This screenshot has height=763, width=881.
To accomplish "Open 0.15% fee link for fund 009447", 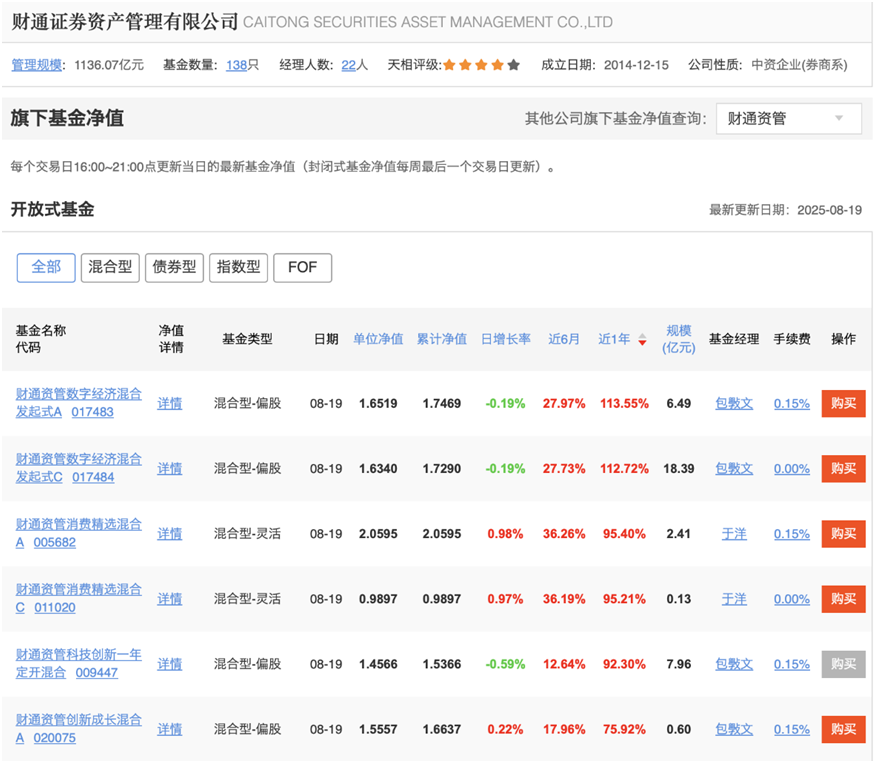I will [x=792, y=665].
